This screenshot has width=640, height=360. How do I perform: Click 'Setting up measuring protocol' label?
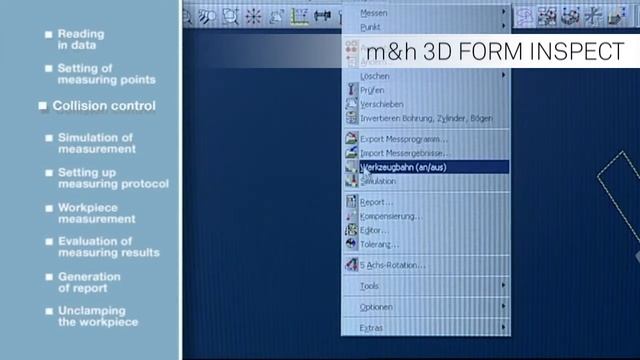tap(113, 178)
